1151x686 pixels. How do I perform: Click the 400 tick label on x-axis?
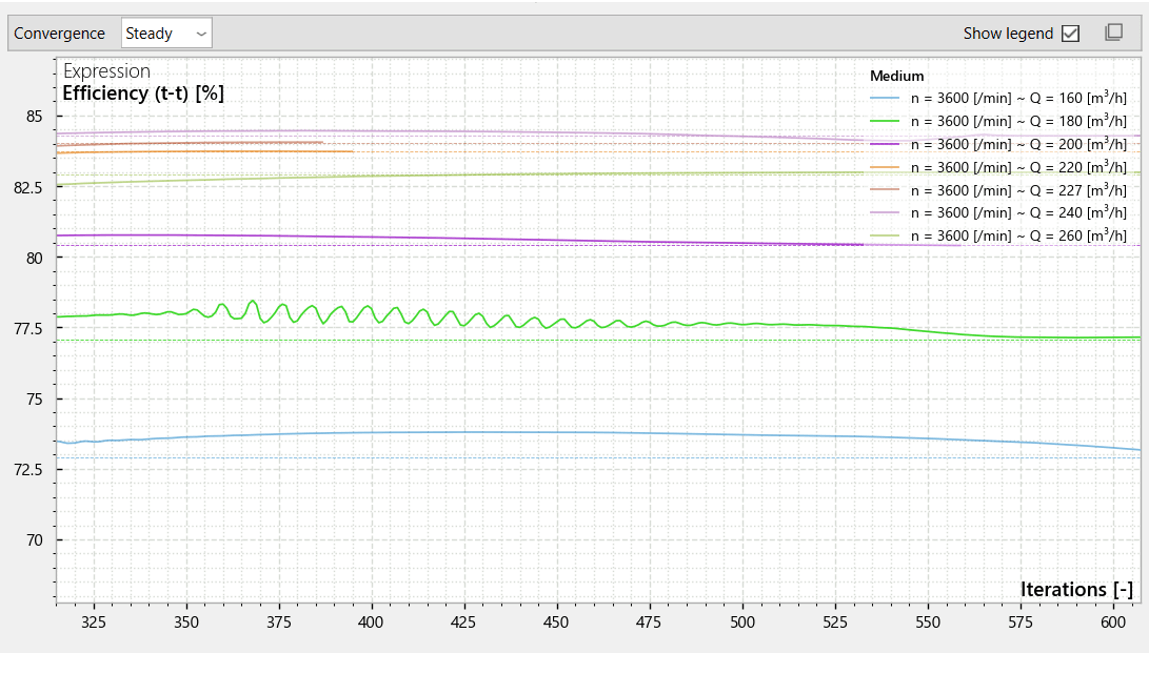click(x=371, y=622)
